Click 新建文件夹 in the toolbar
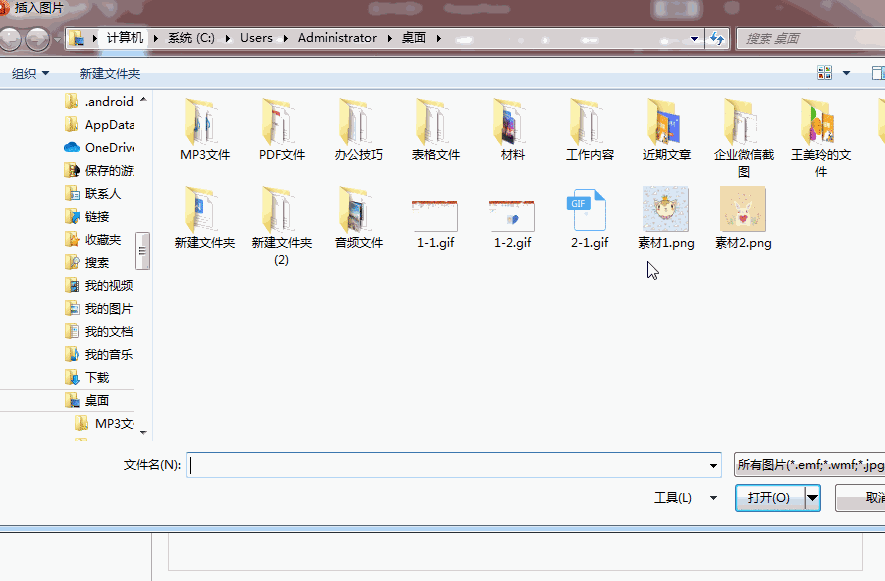885x581 pixels. 110,74
